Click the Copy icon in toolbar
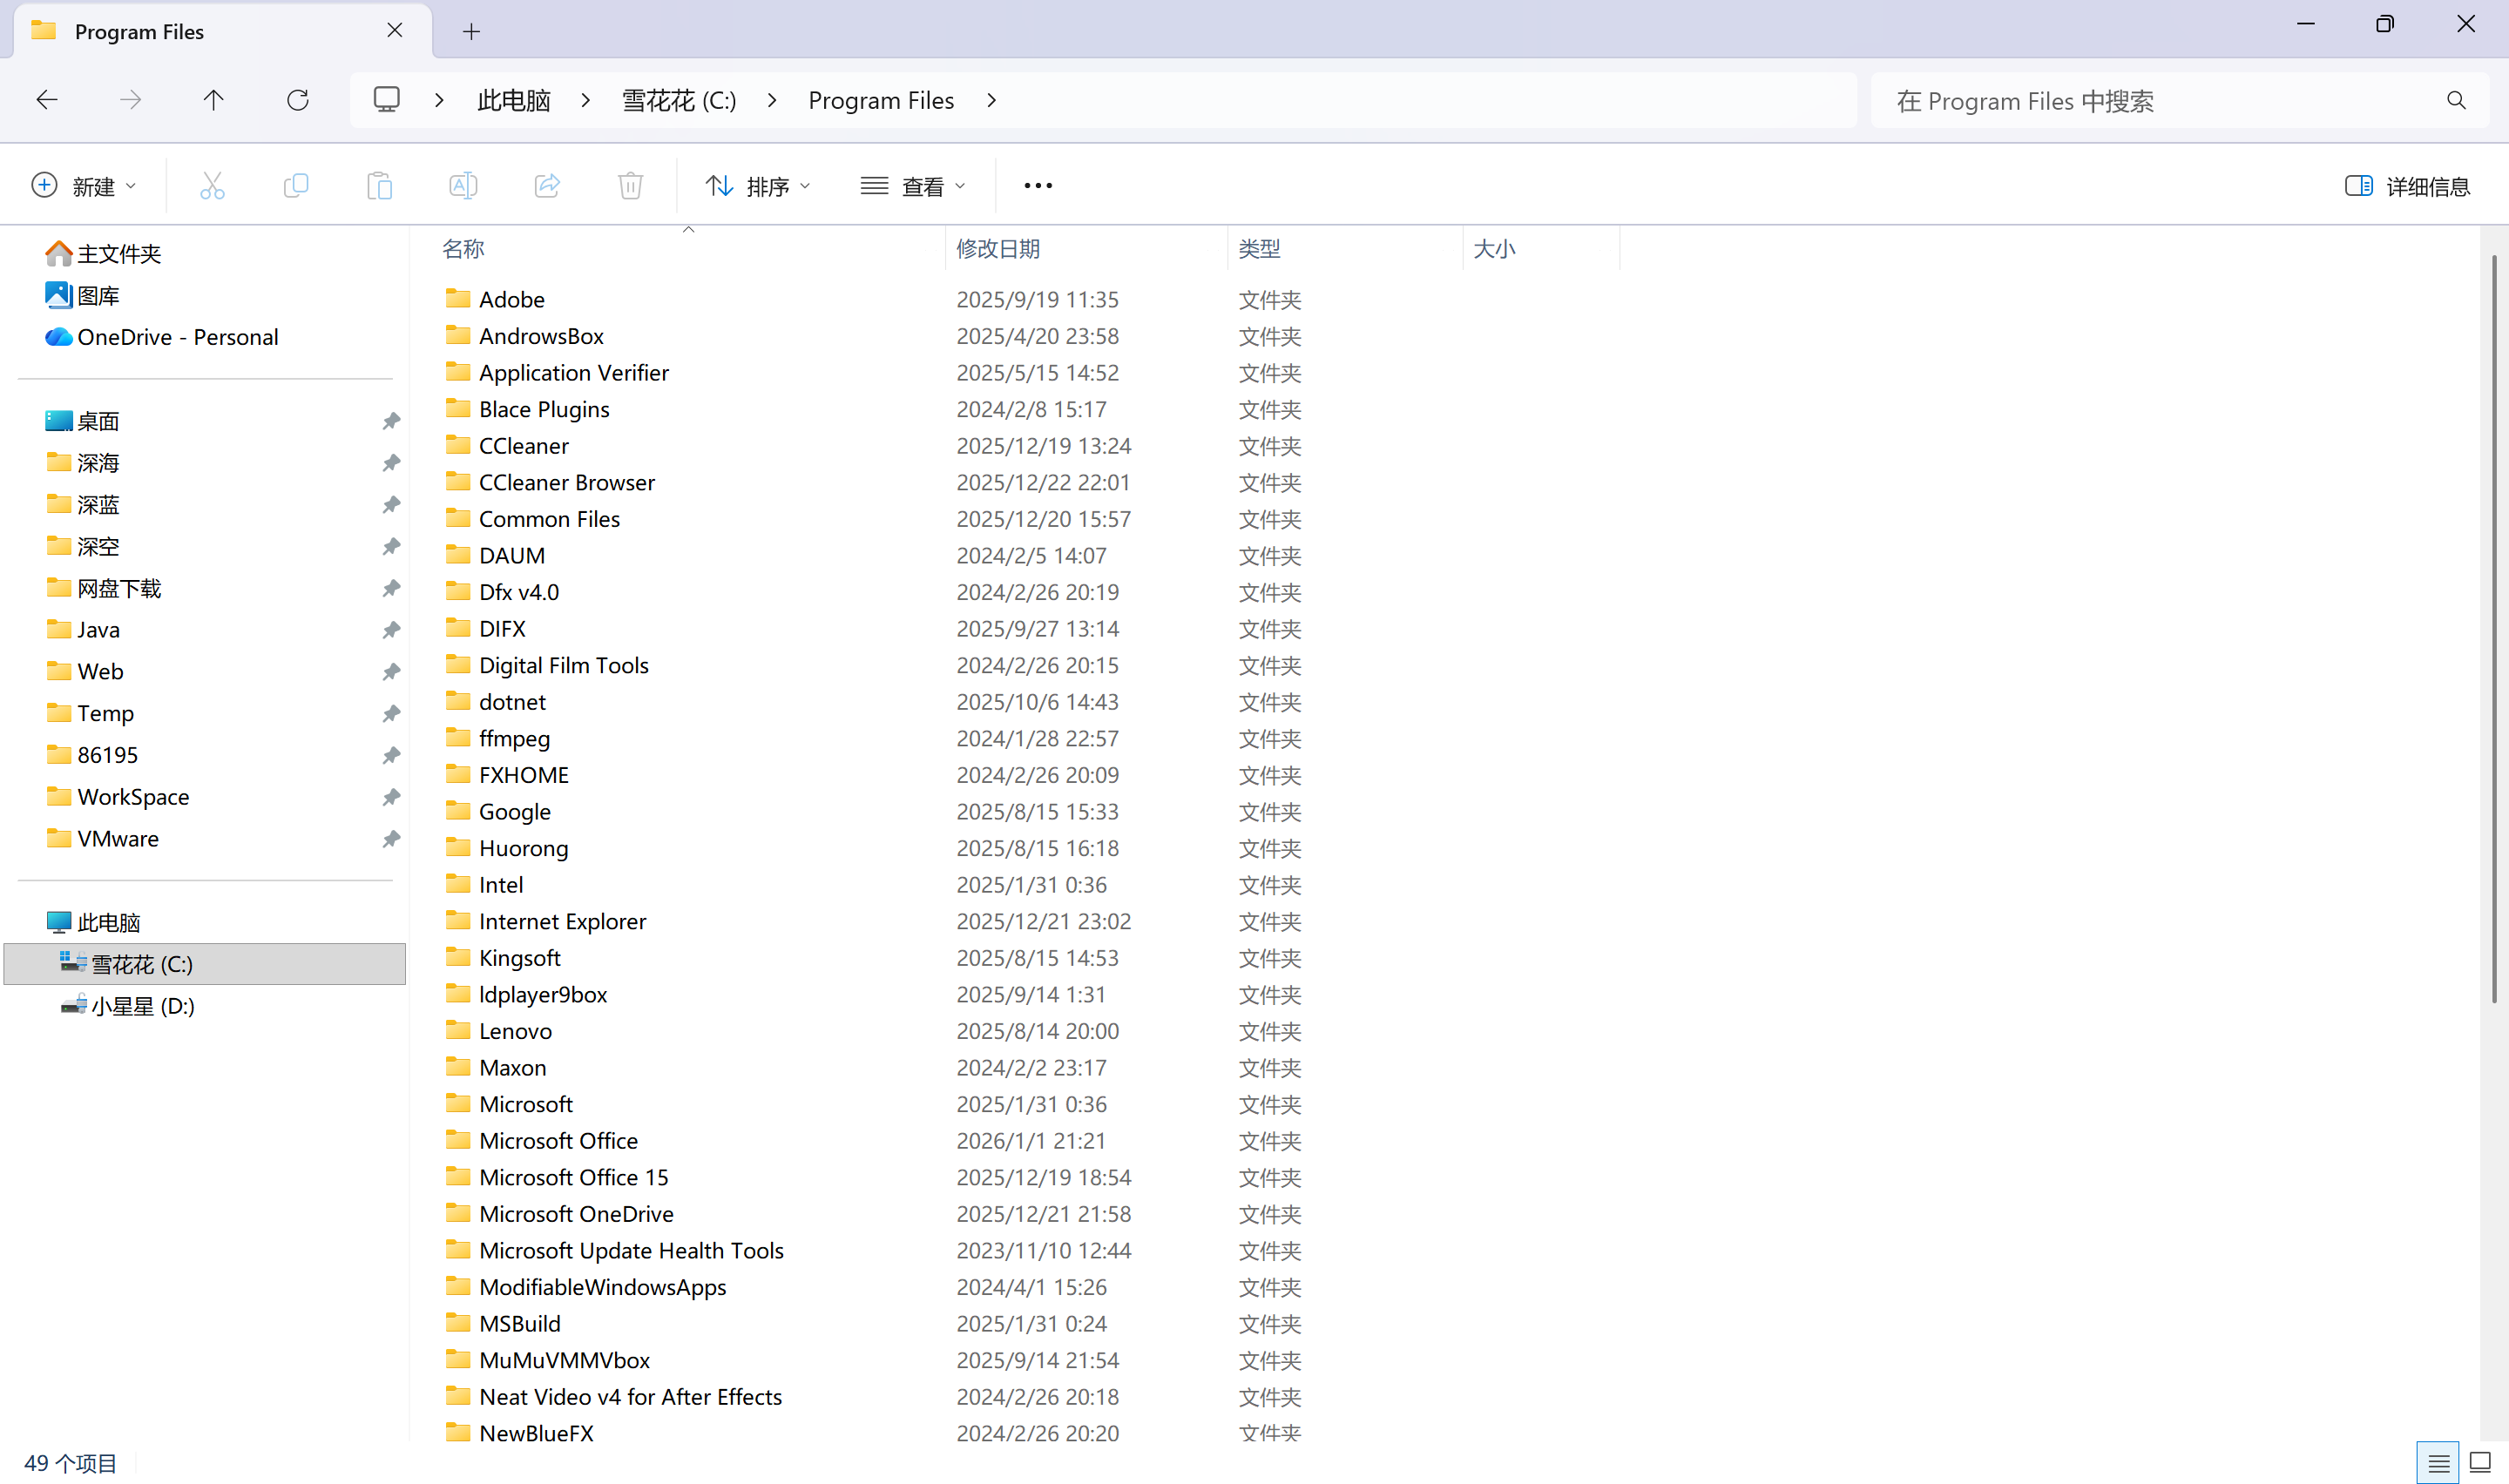2509x1484 pixels. 296,186
